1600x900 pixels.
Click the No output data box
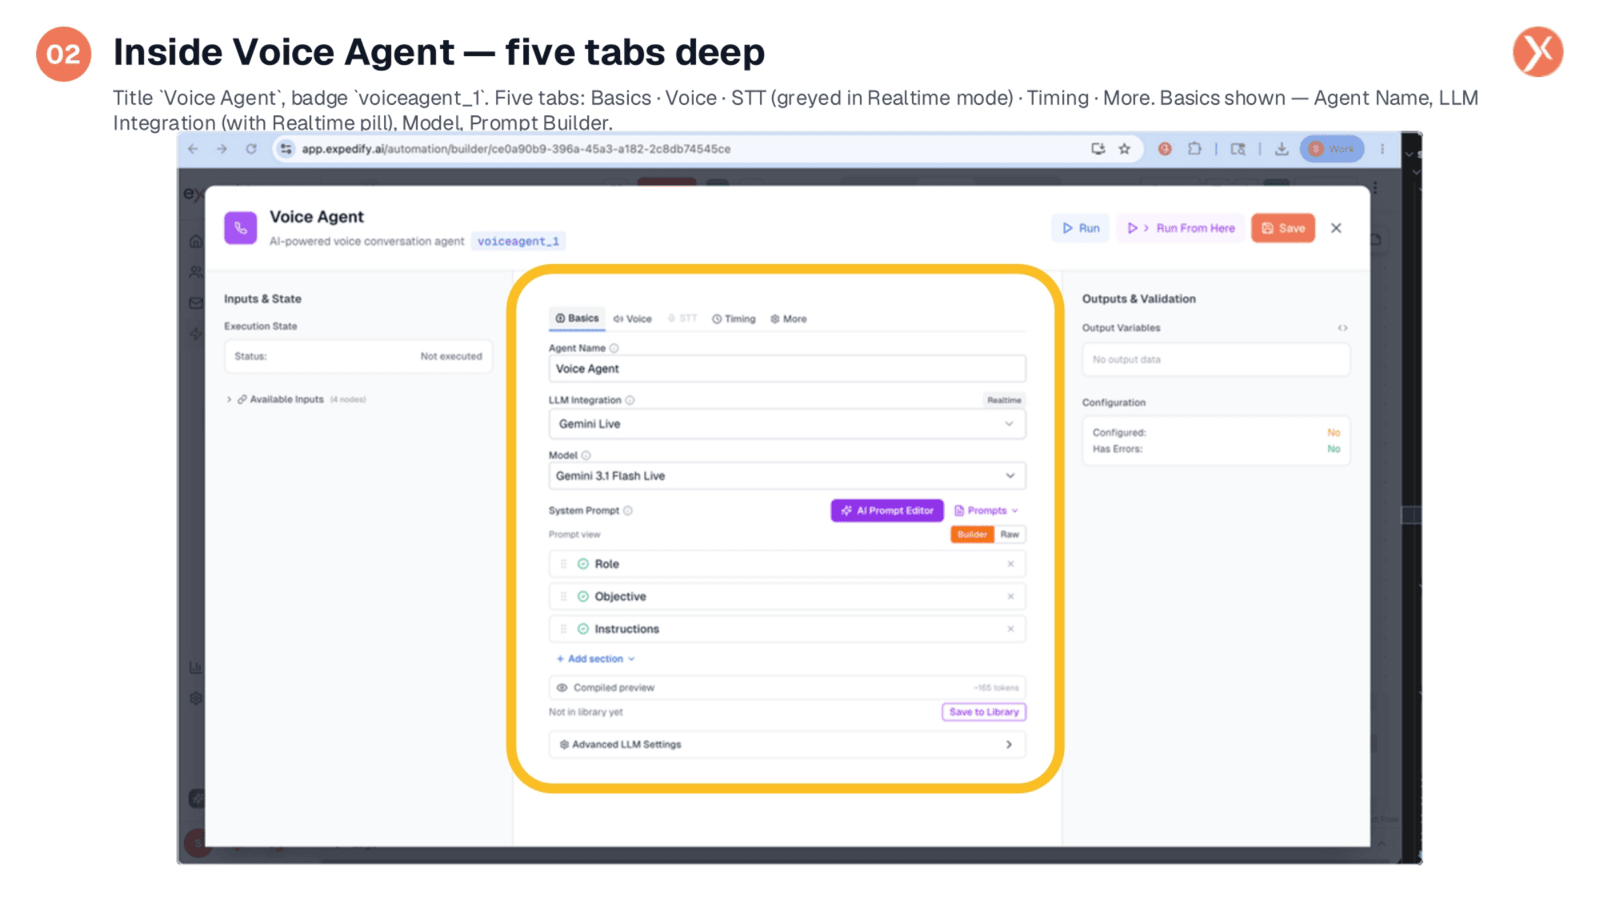pyautogui.click(x=1216, y=359)
